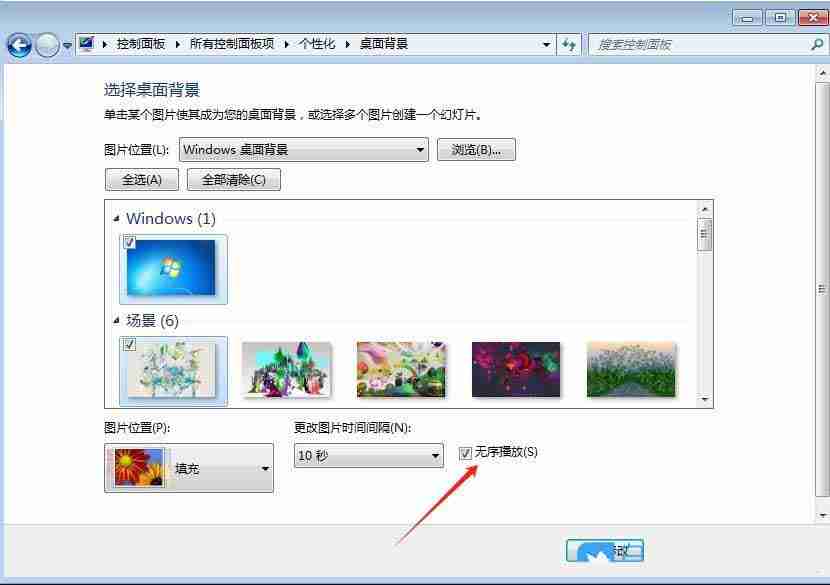Open the 10 秒 interval dropdown
The height and width of the screenshot is (585, 830).
pos(434,455)
